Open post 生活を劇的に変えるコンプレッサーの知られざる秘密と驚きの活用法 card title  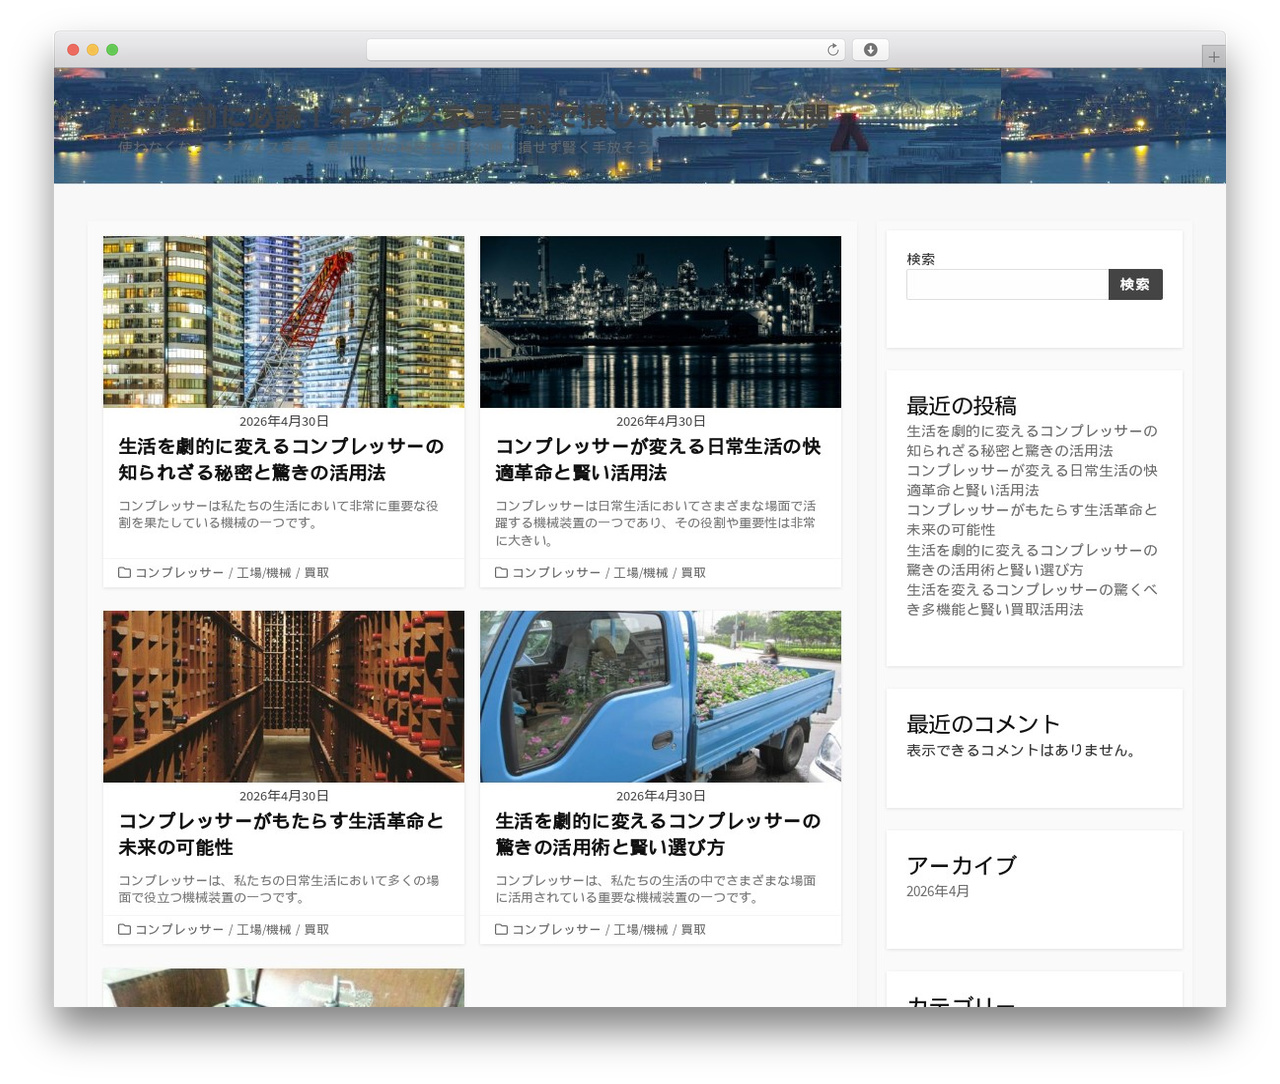(281, 460)
